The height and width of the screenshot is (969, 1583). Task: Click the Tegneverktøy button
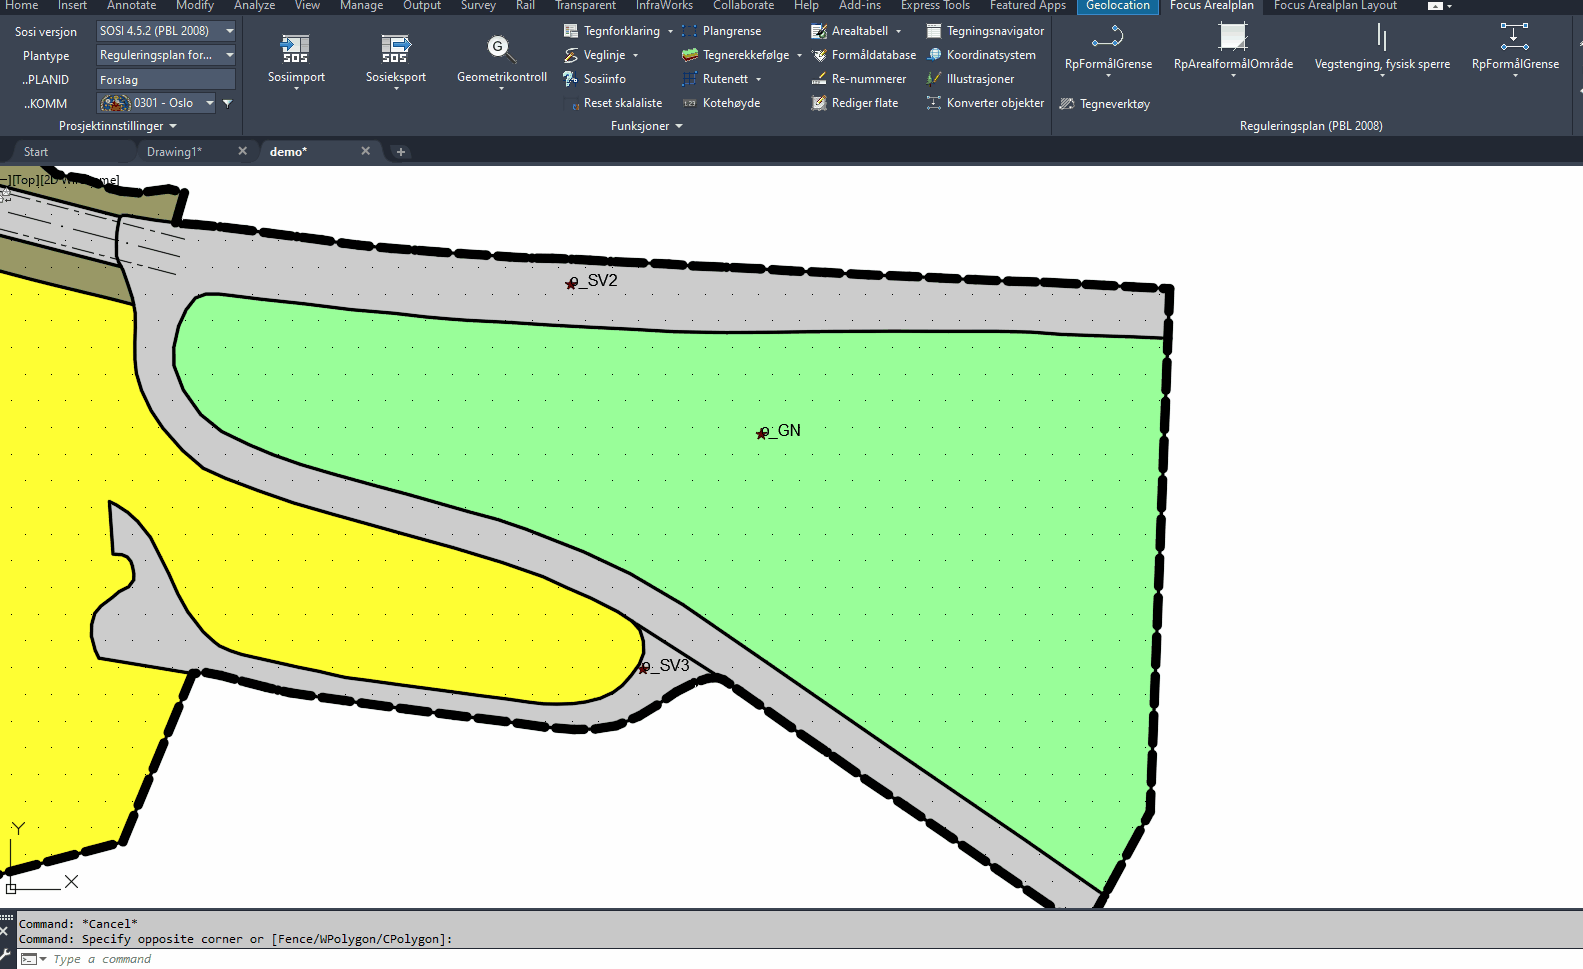1105,104
